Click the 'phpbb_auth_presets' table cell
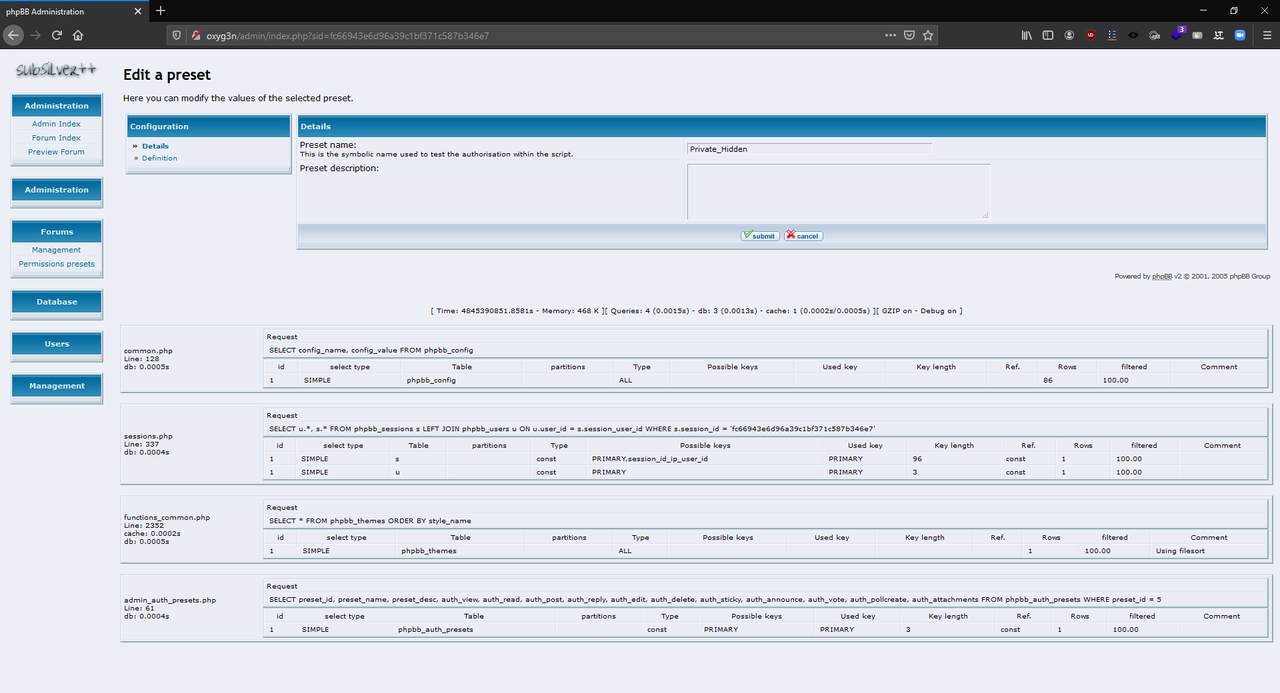Image resolution: width=1280 pixels, height=693 pixels. [436, 630]
